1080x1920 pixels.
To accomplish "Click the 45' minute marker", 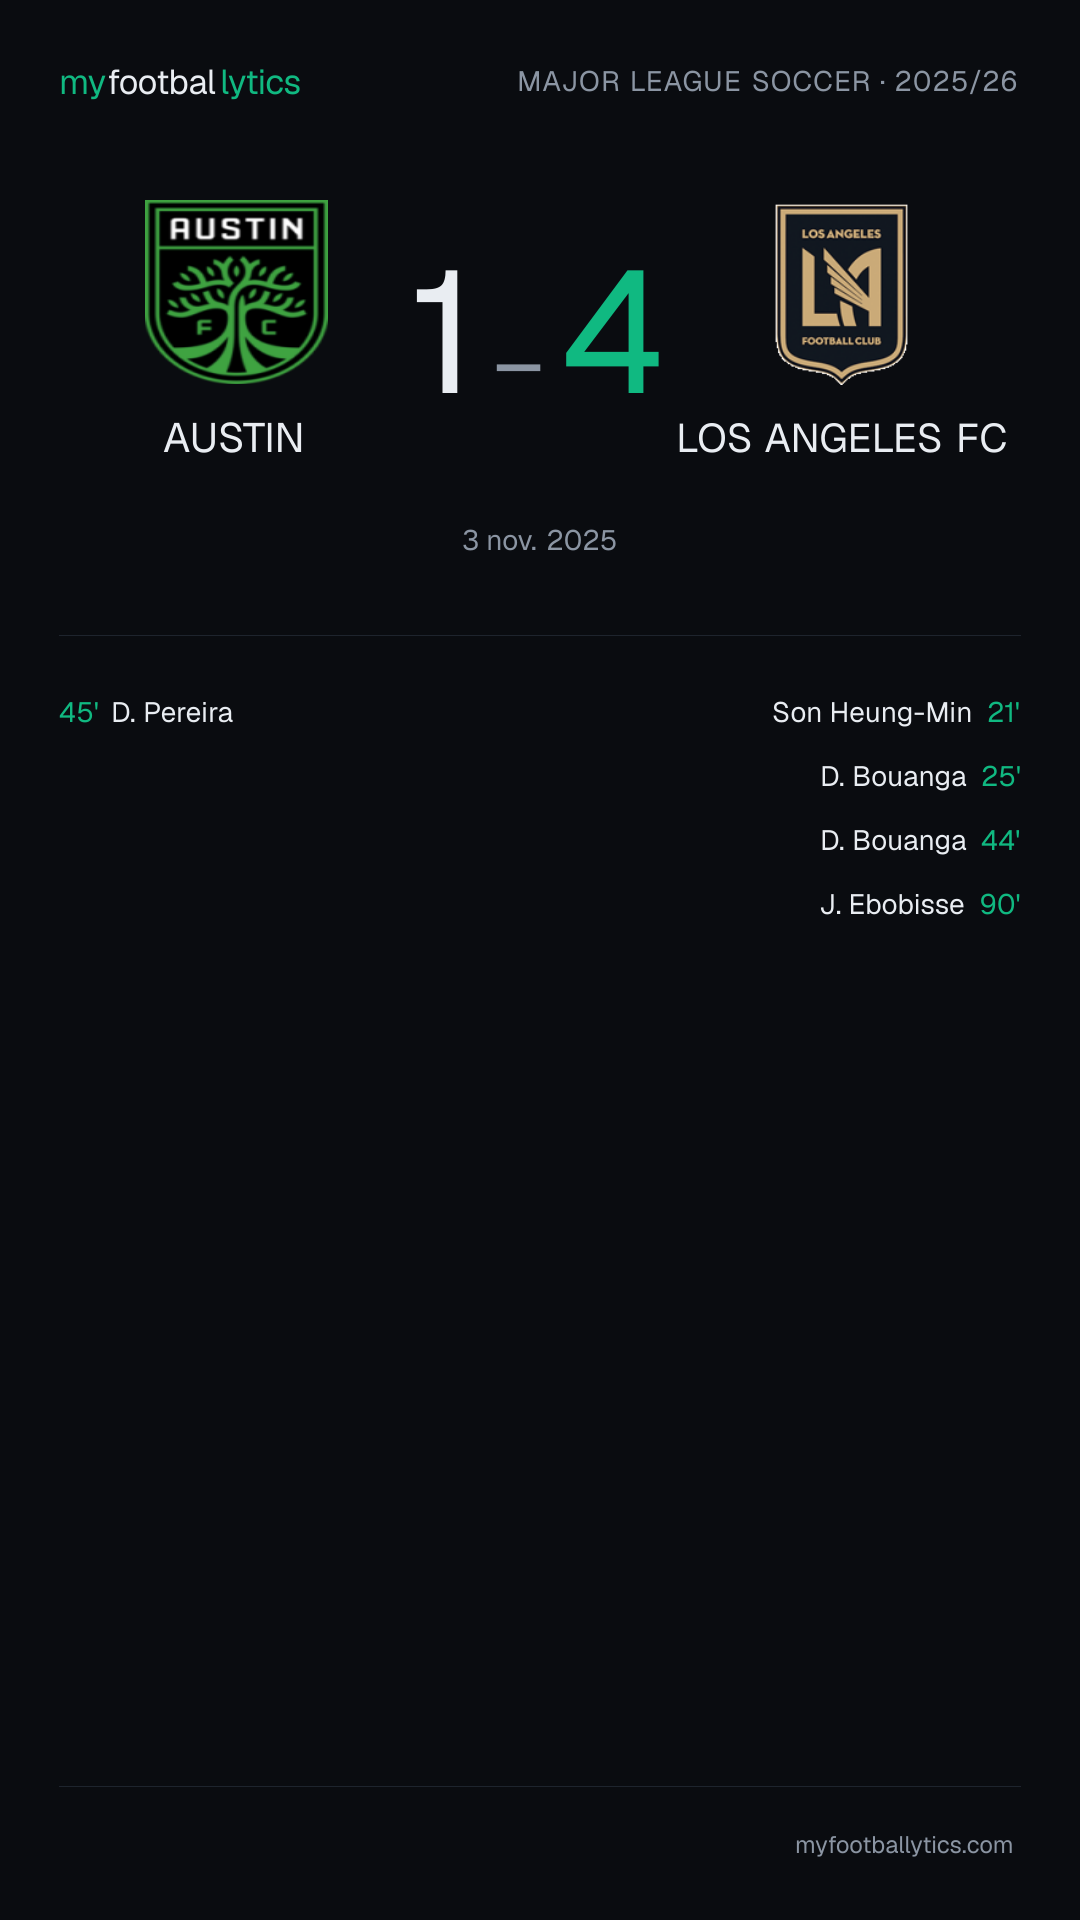I will (79, 712).
